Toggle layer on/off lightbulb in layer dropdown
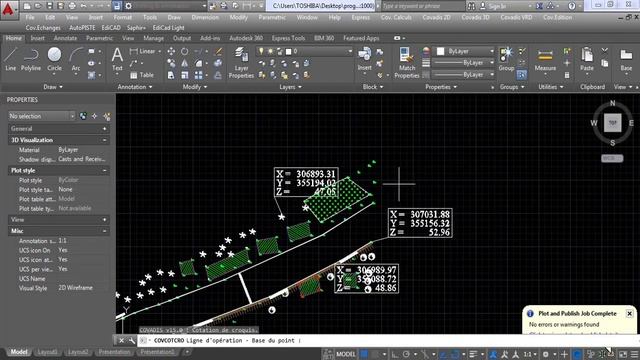640x360 pixels. click(261, 51)
